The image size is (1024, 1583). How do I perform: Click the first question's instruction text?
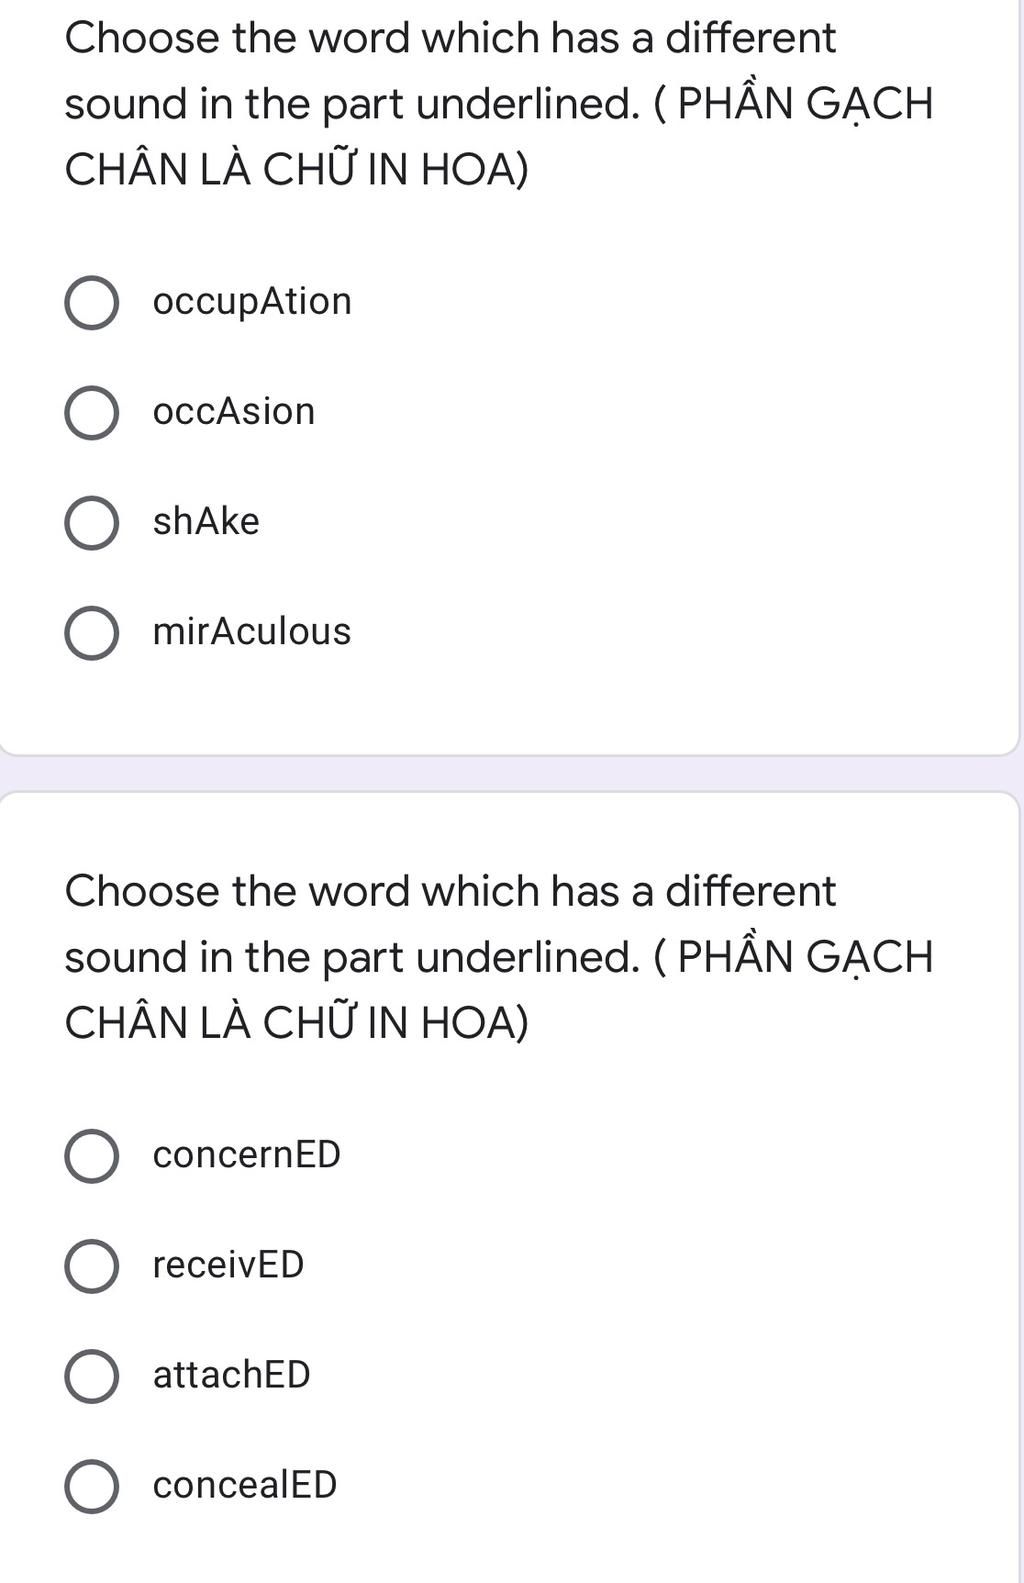click(x=498, y=103)
